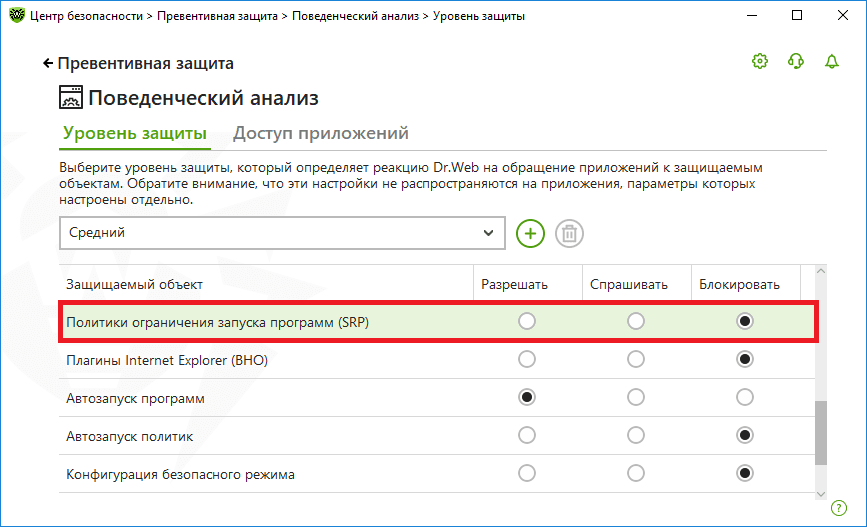Set SRP policies to Разрешать
This screenshot has width=867, height=527.
coord(526,321)
